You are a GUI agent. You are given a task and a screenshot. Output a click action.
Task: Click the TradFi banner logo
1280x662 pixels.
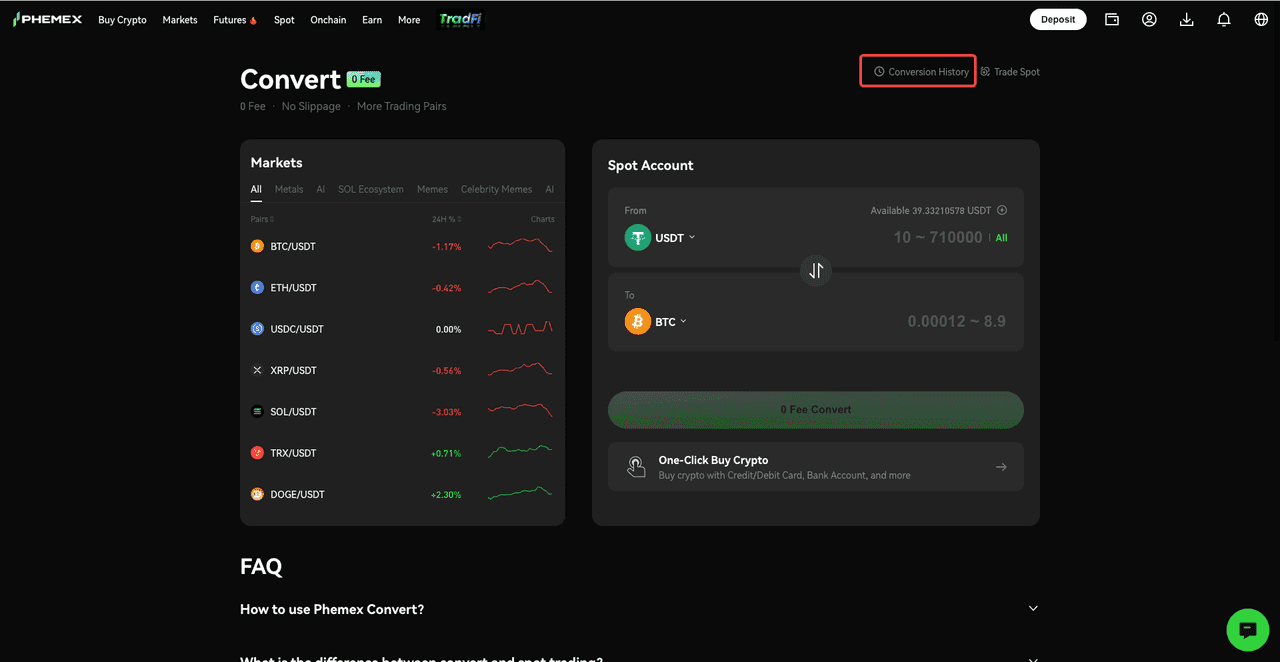coord(460,19)
